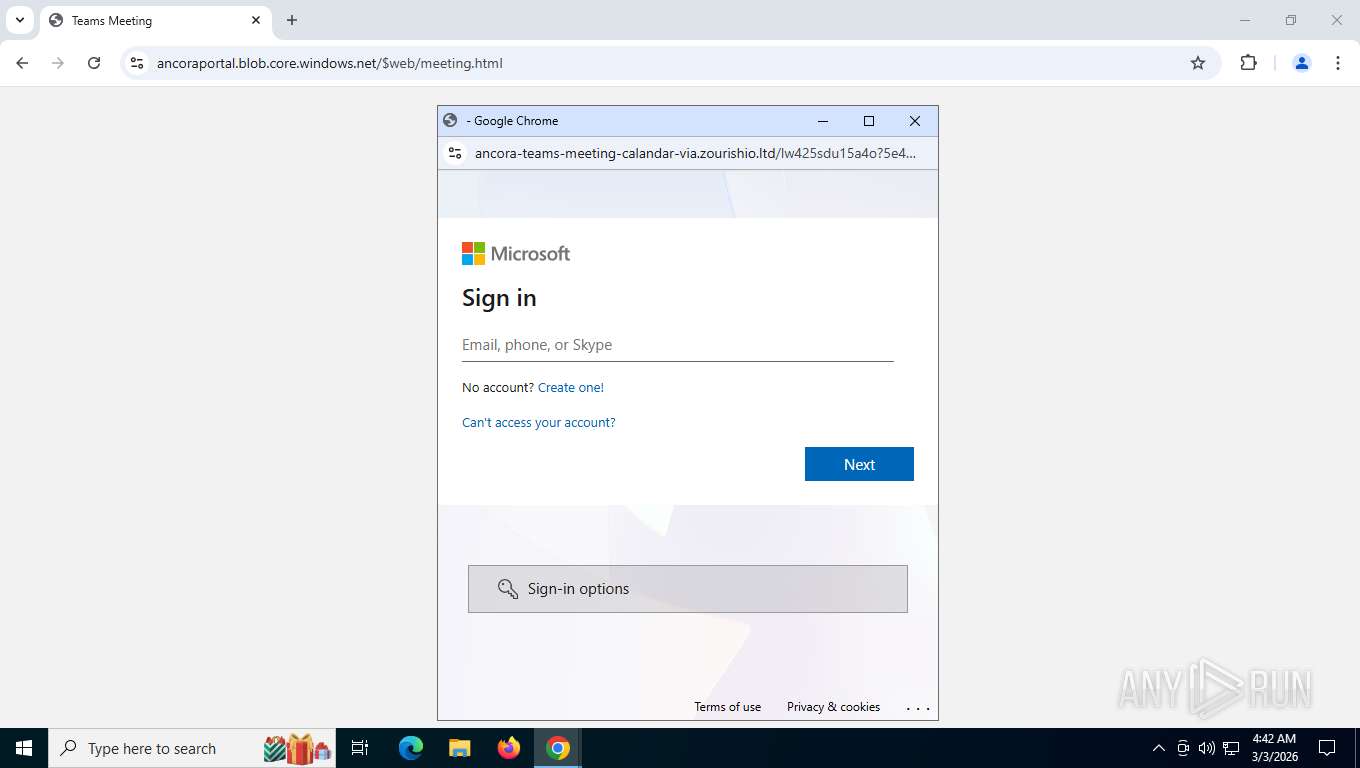The image size is (1360, 768).
Task: Go back with the browser back arrow
Action: pyautogui.click(x=22, y=63)
